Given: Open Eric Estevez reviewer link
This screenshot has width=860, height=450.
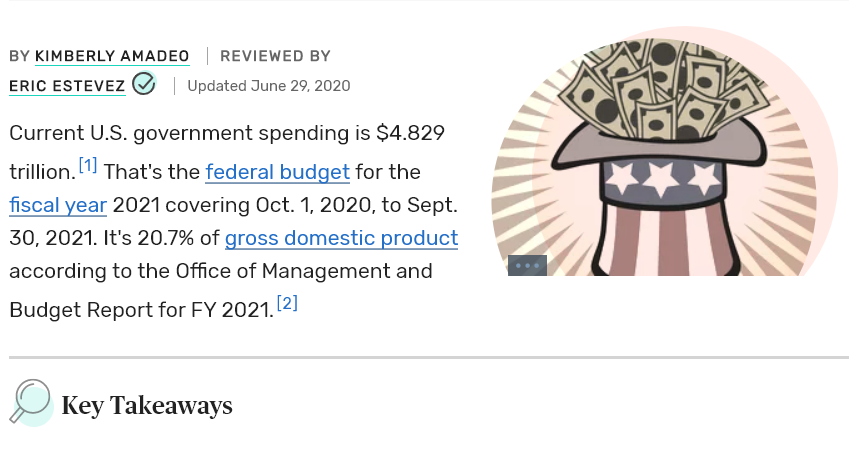Looking at the screenshot, I should [67, 86].
